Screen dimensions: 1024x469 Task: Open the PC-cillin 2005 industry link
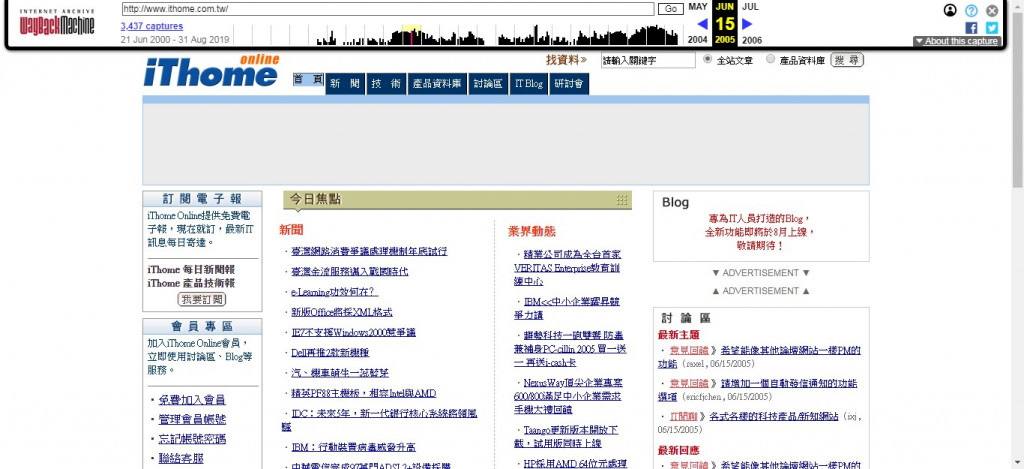click(x=569, y=349)
